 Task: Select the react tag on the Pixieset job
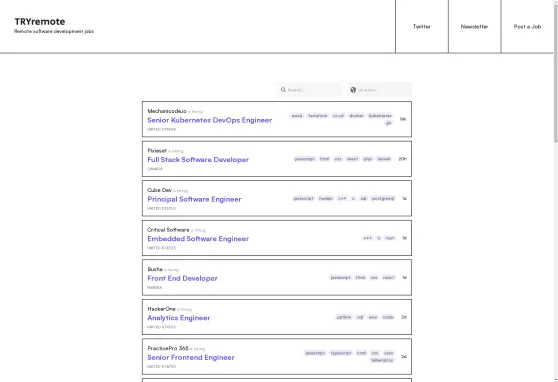[353, 159]
